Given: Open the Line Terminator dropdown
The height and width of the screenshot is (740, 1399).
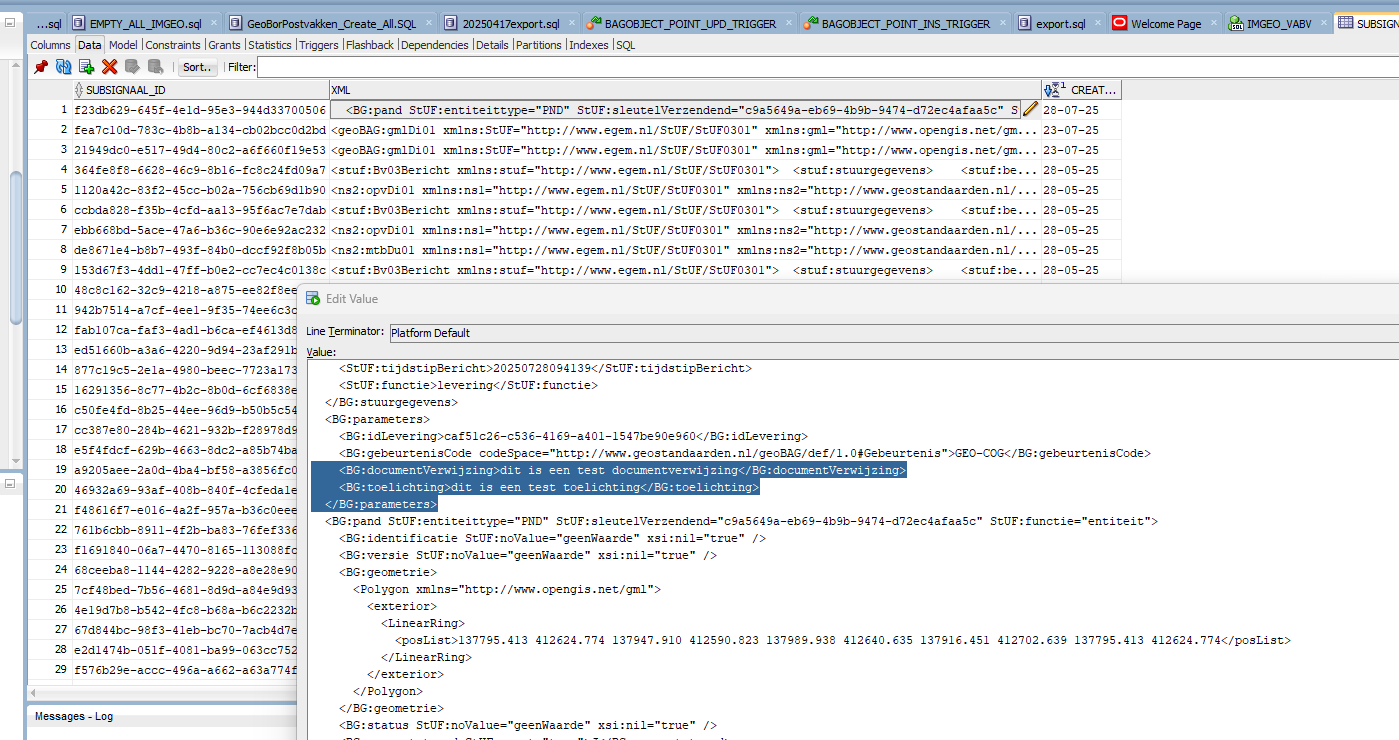Looking at the screenshot, I should (892, 333).
